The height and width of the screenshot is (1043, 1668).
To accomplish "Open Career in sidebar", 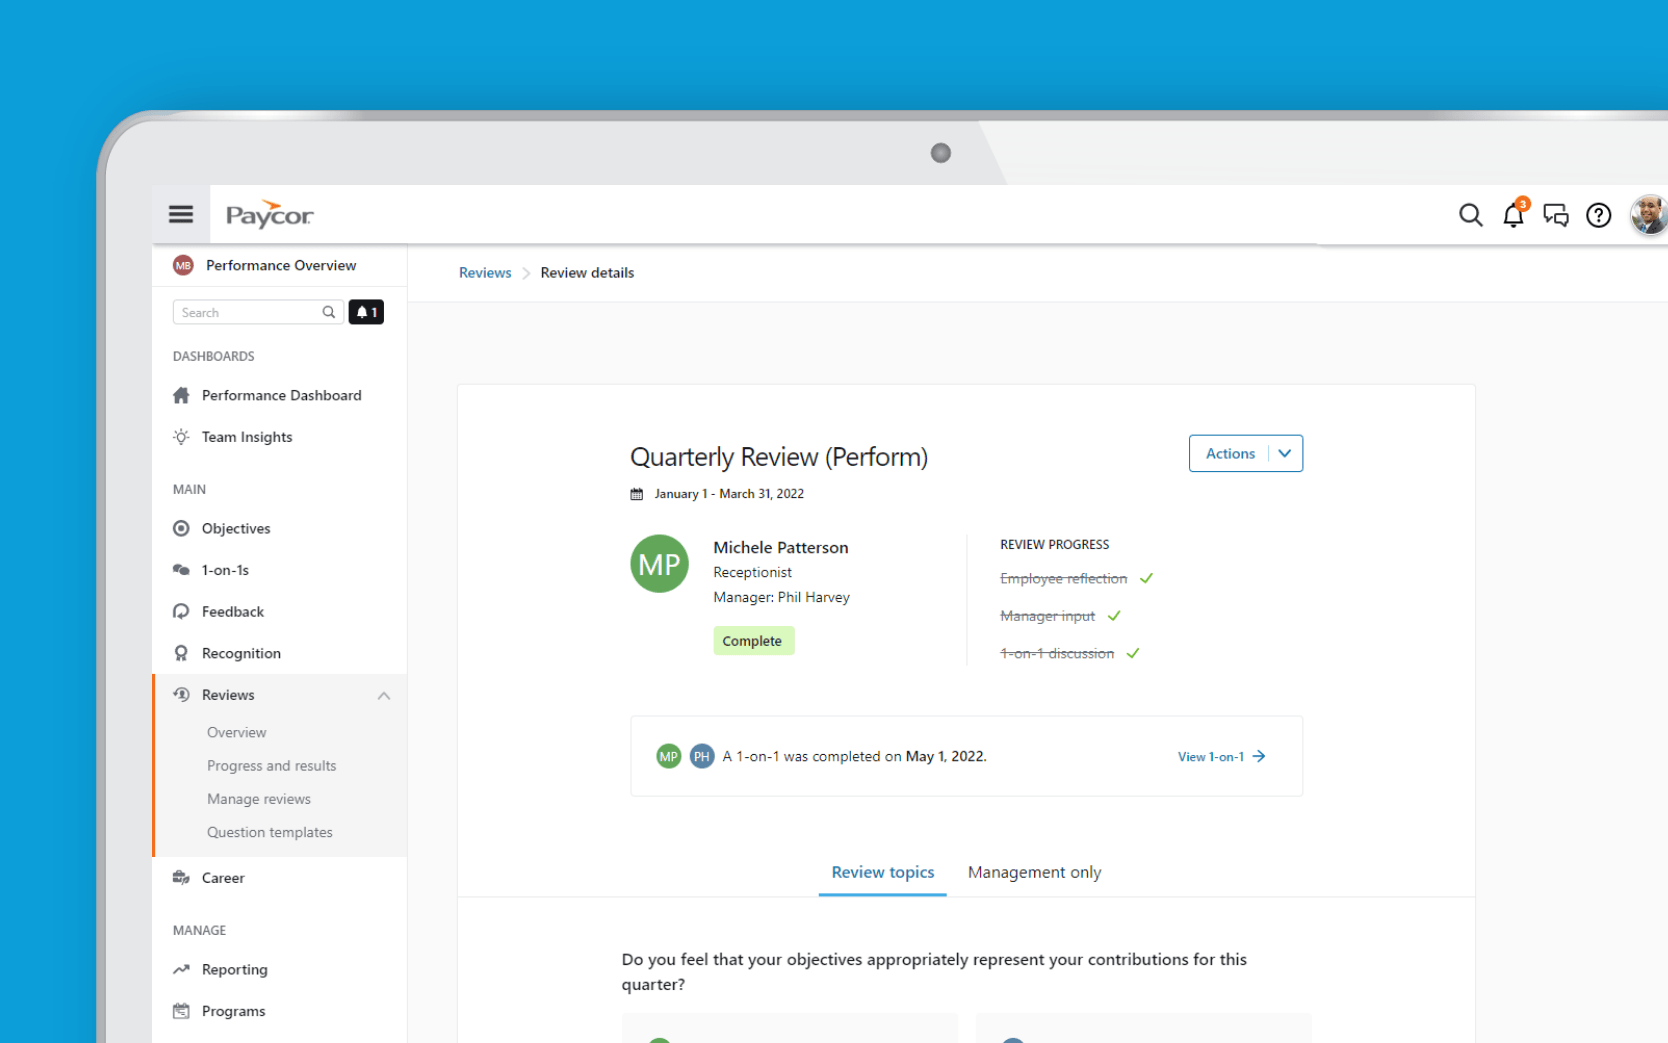I will pos(222,878).
